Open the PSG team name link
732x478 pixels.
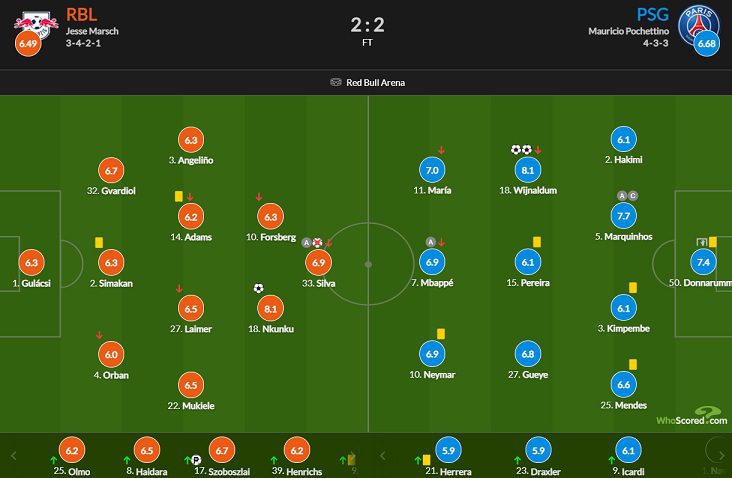click(653, 14)
